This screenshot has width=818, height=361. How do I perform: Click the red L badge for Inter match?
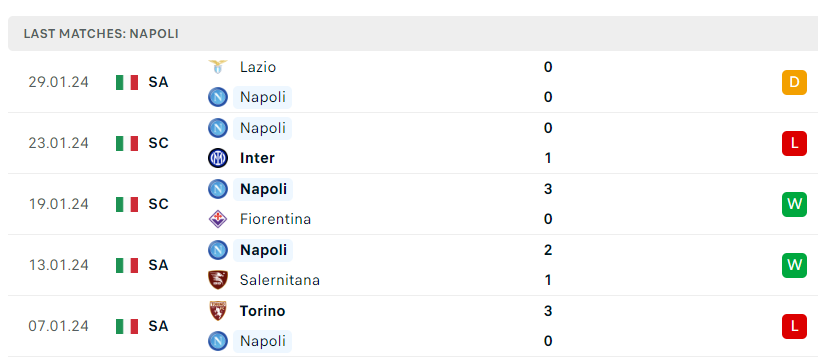[794, 143]
